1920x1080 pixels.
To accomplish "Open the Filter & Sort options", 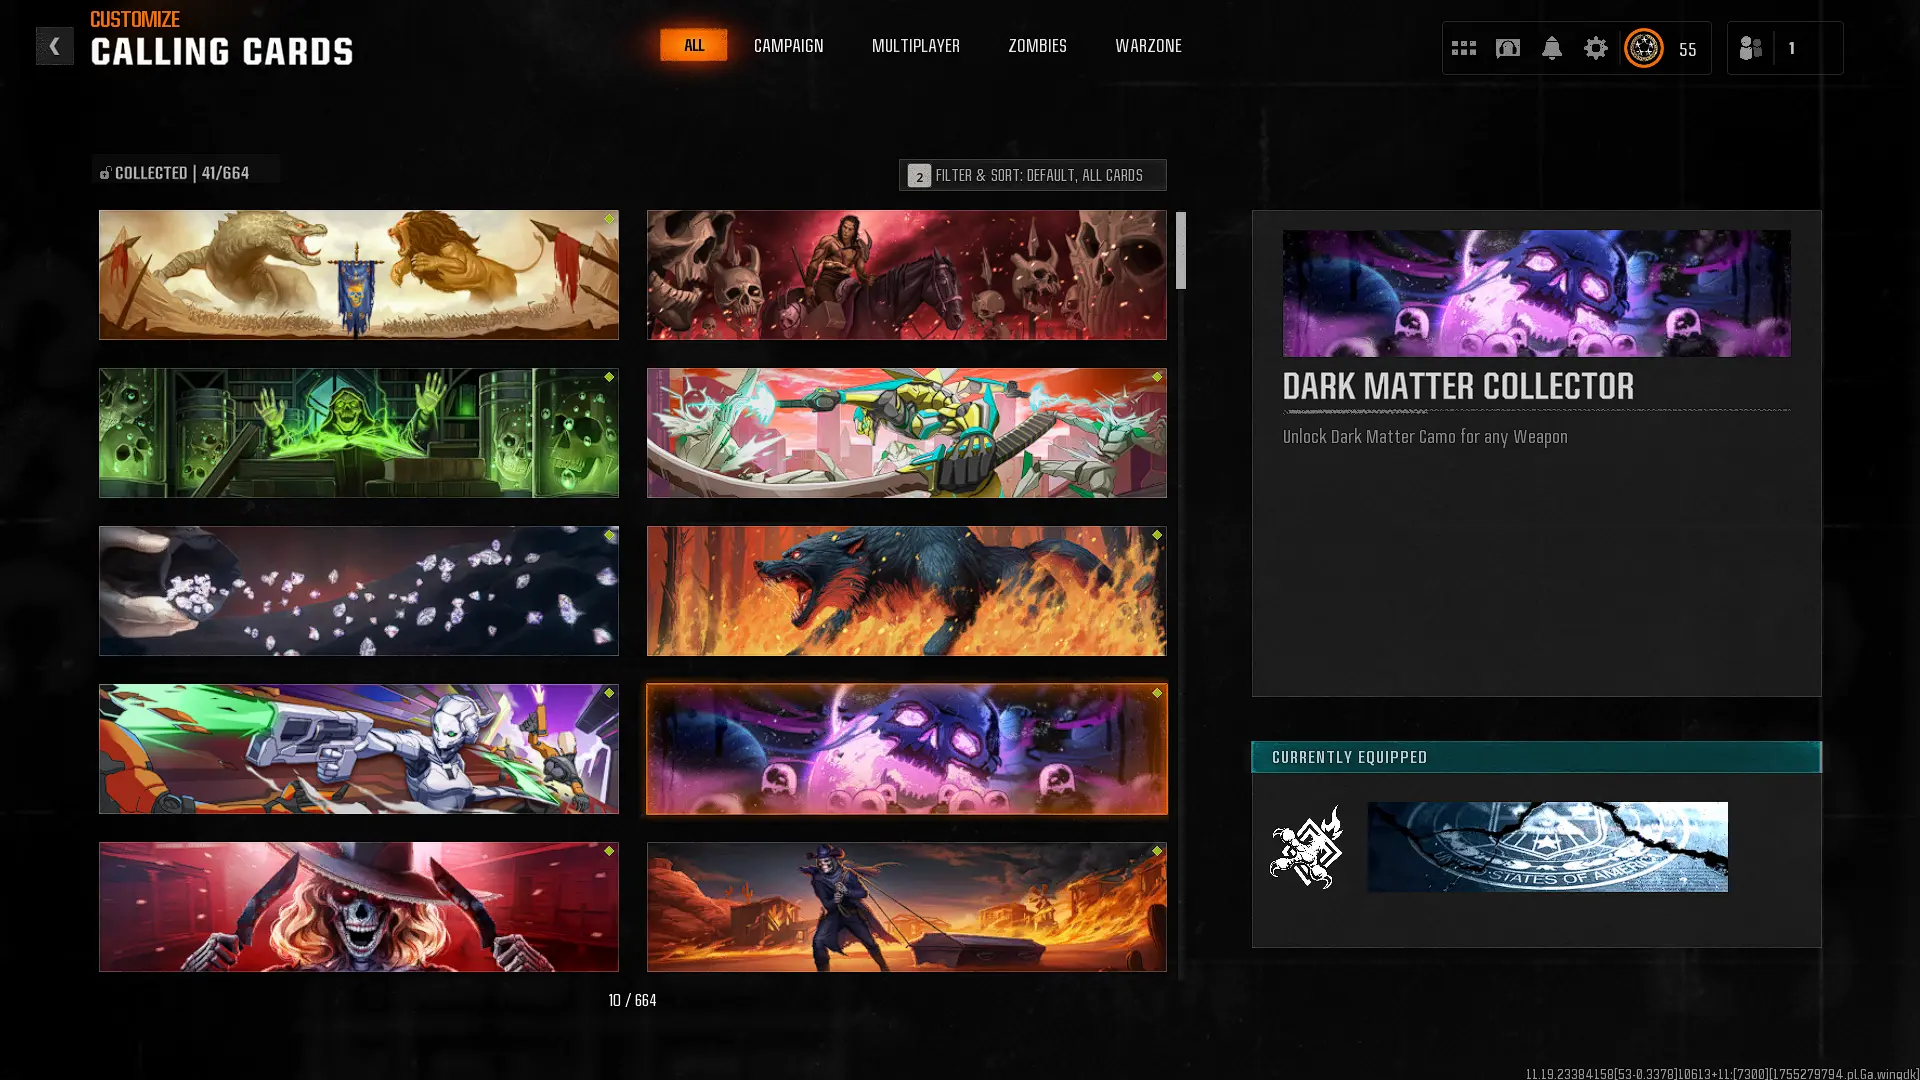I will click(x=1032, y=175).
